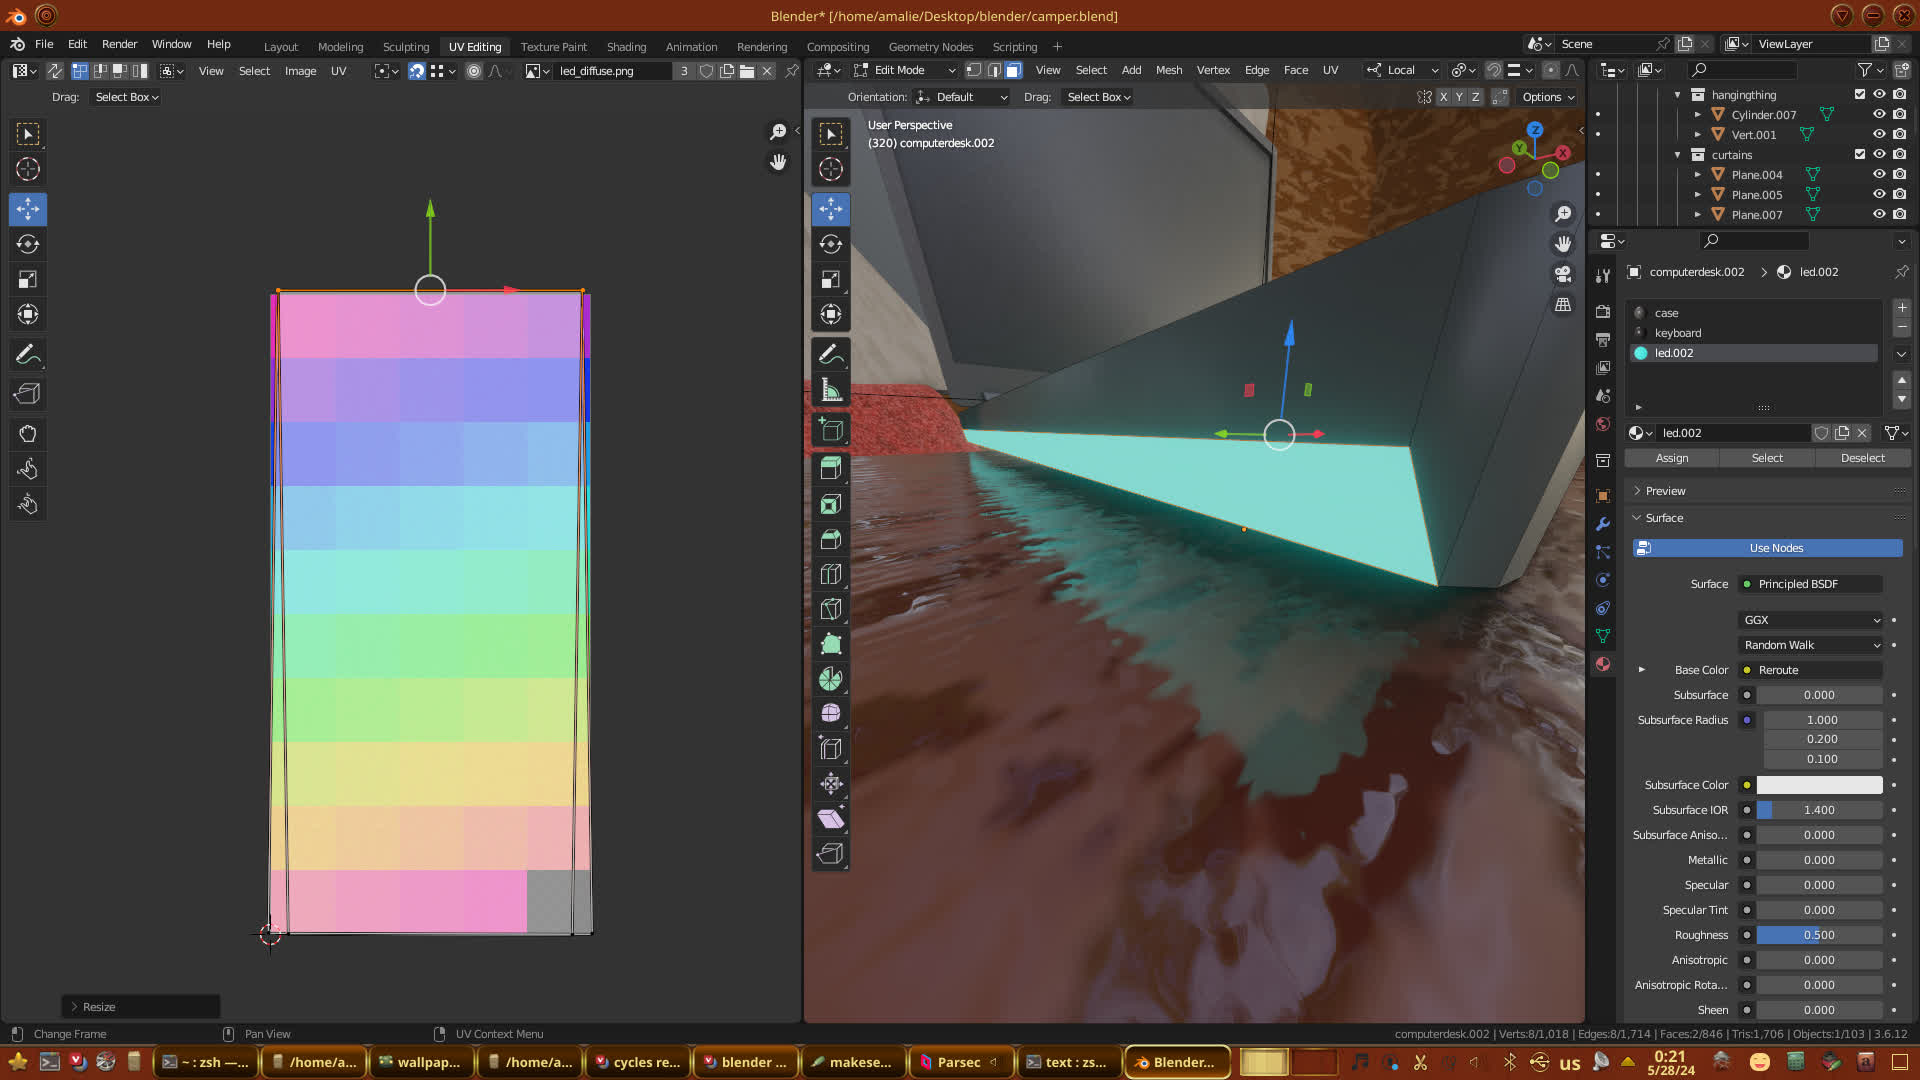Expand the Preview panel
The width and height of the screenshot is (1920, 1080).
click(1665, 491)
